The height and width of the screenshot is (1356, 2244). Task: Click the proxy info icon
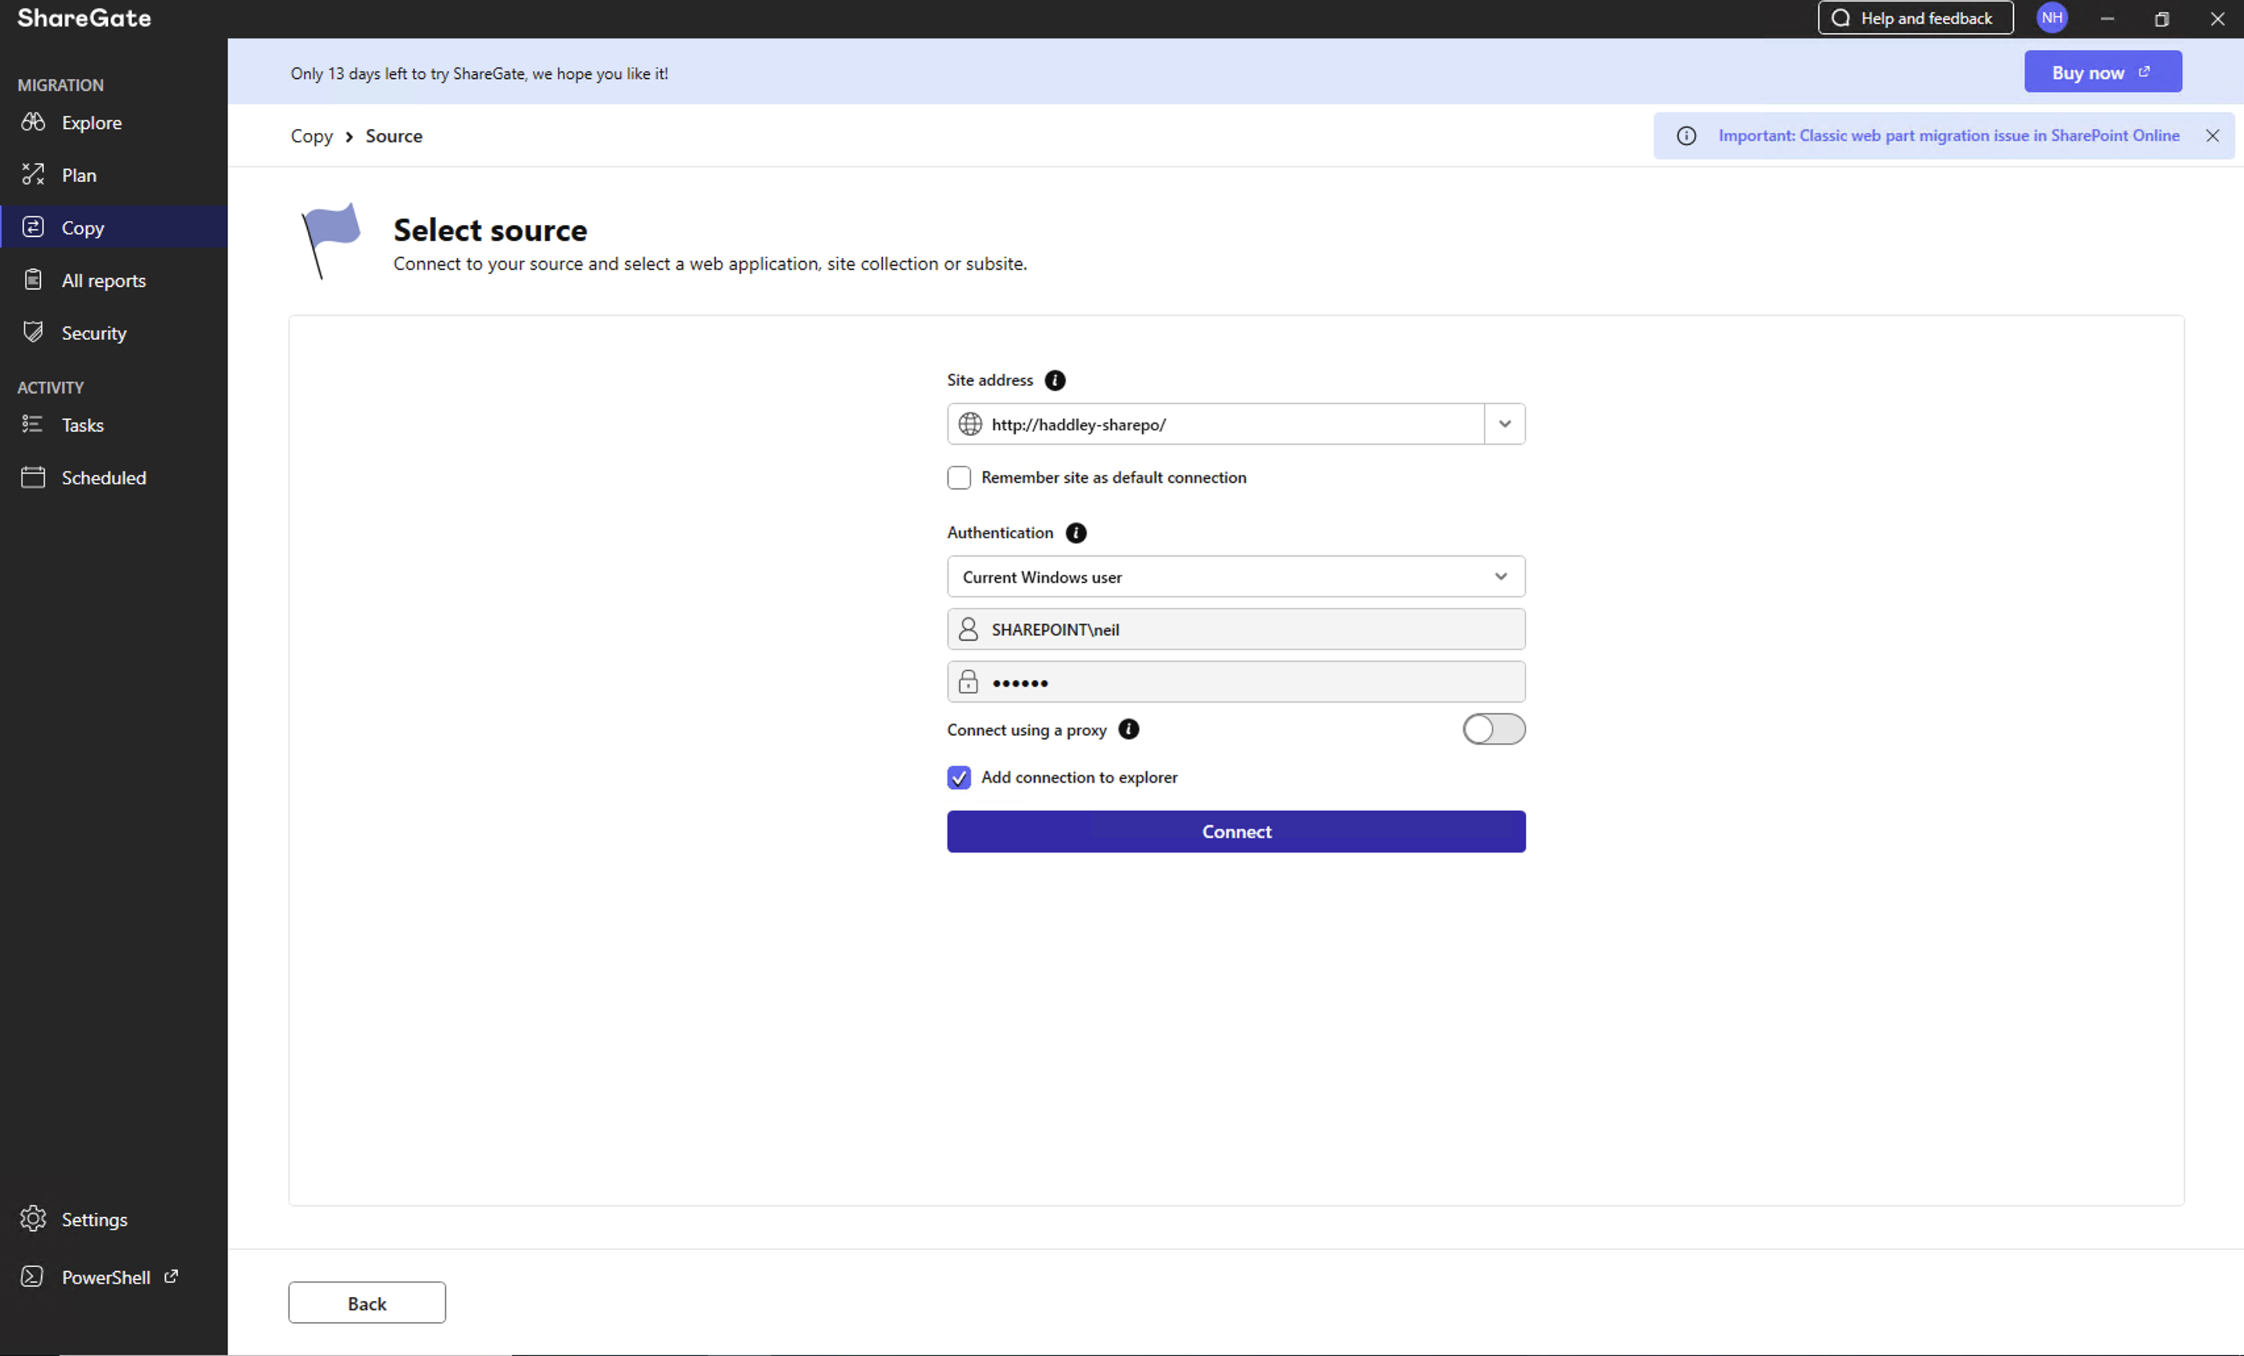click(1128, 729)
